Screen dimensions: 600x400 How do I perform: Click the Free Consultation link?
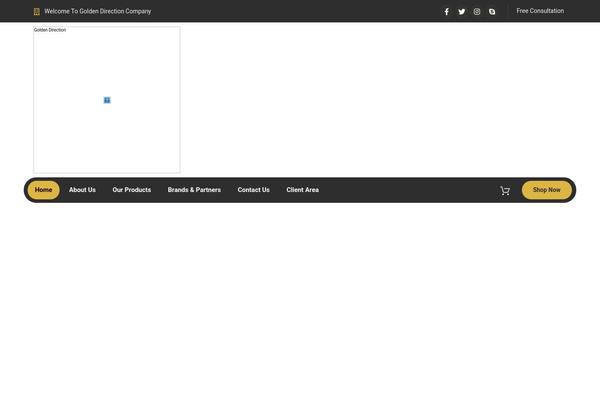click(540, 11)
